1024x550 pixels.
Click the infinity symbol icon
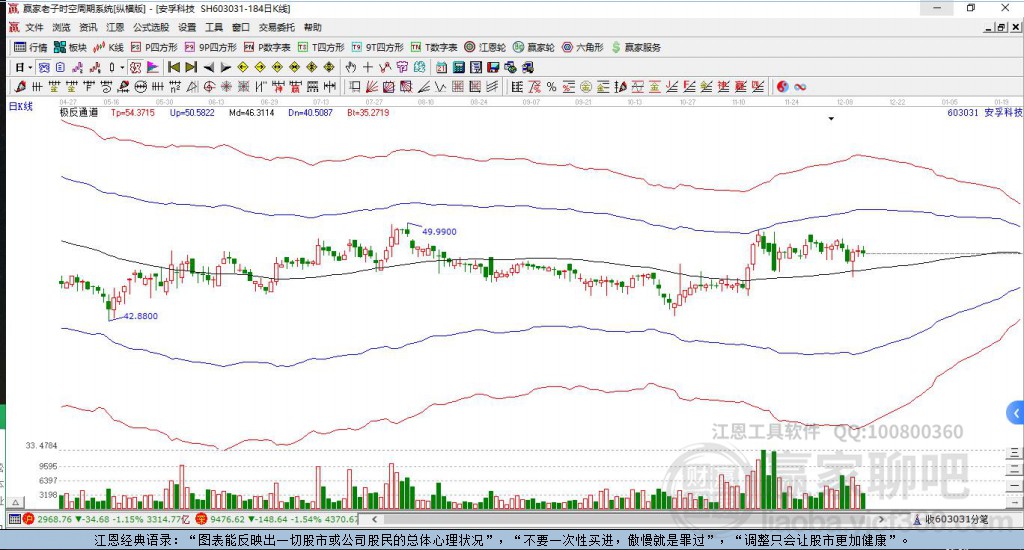coord(799,87)
